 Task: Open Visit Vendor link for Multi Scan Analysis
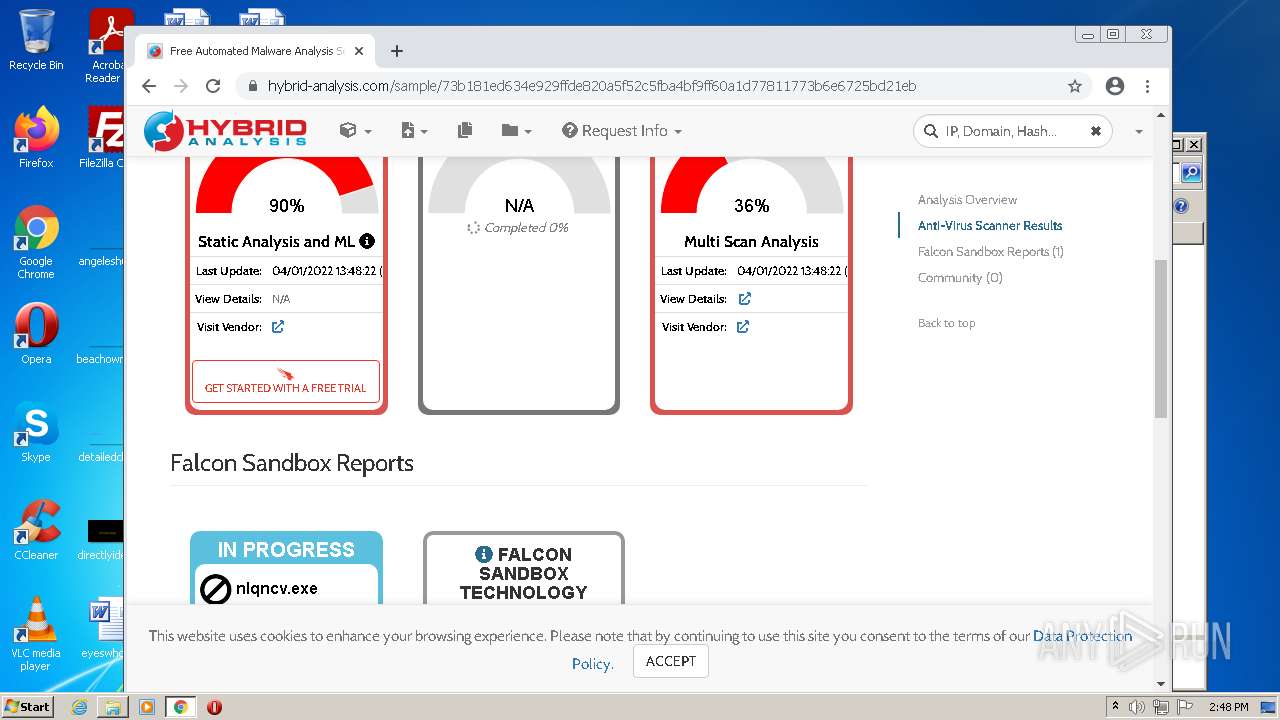pyautogui.click(x=743, y=327)
